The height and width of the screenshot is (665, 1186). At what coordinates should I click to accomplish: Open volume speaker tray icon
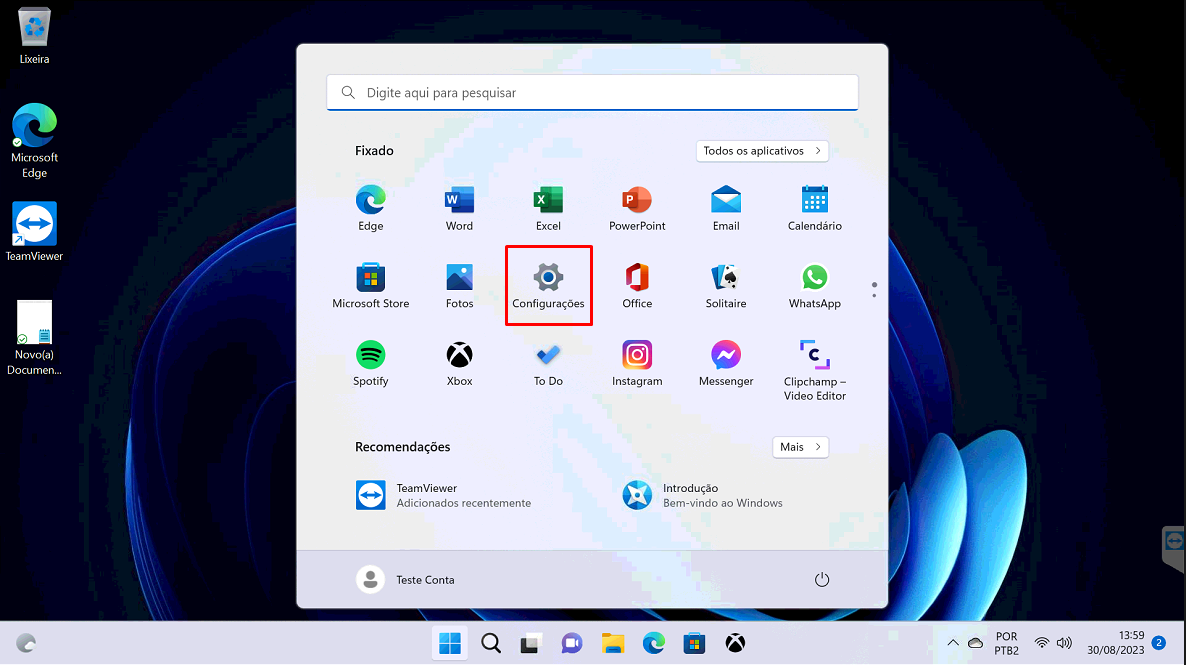1064,643
